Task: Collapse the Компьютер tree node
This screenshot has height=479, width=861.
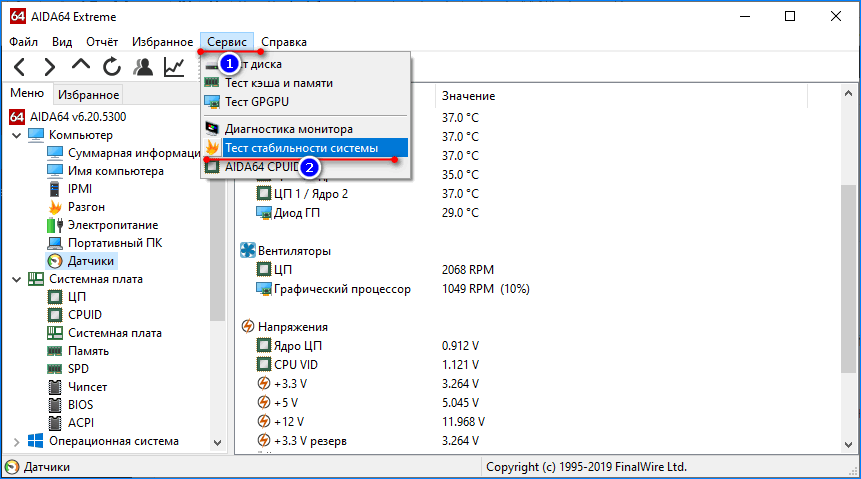Action: (x=15, y=135)
